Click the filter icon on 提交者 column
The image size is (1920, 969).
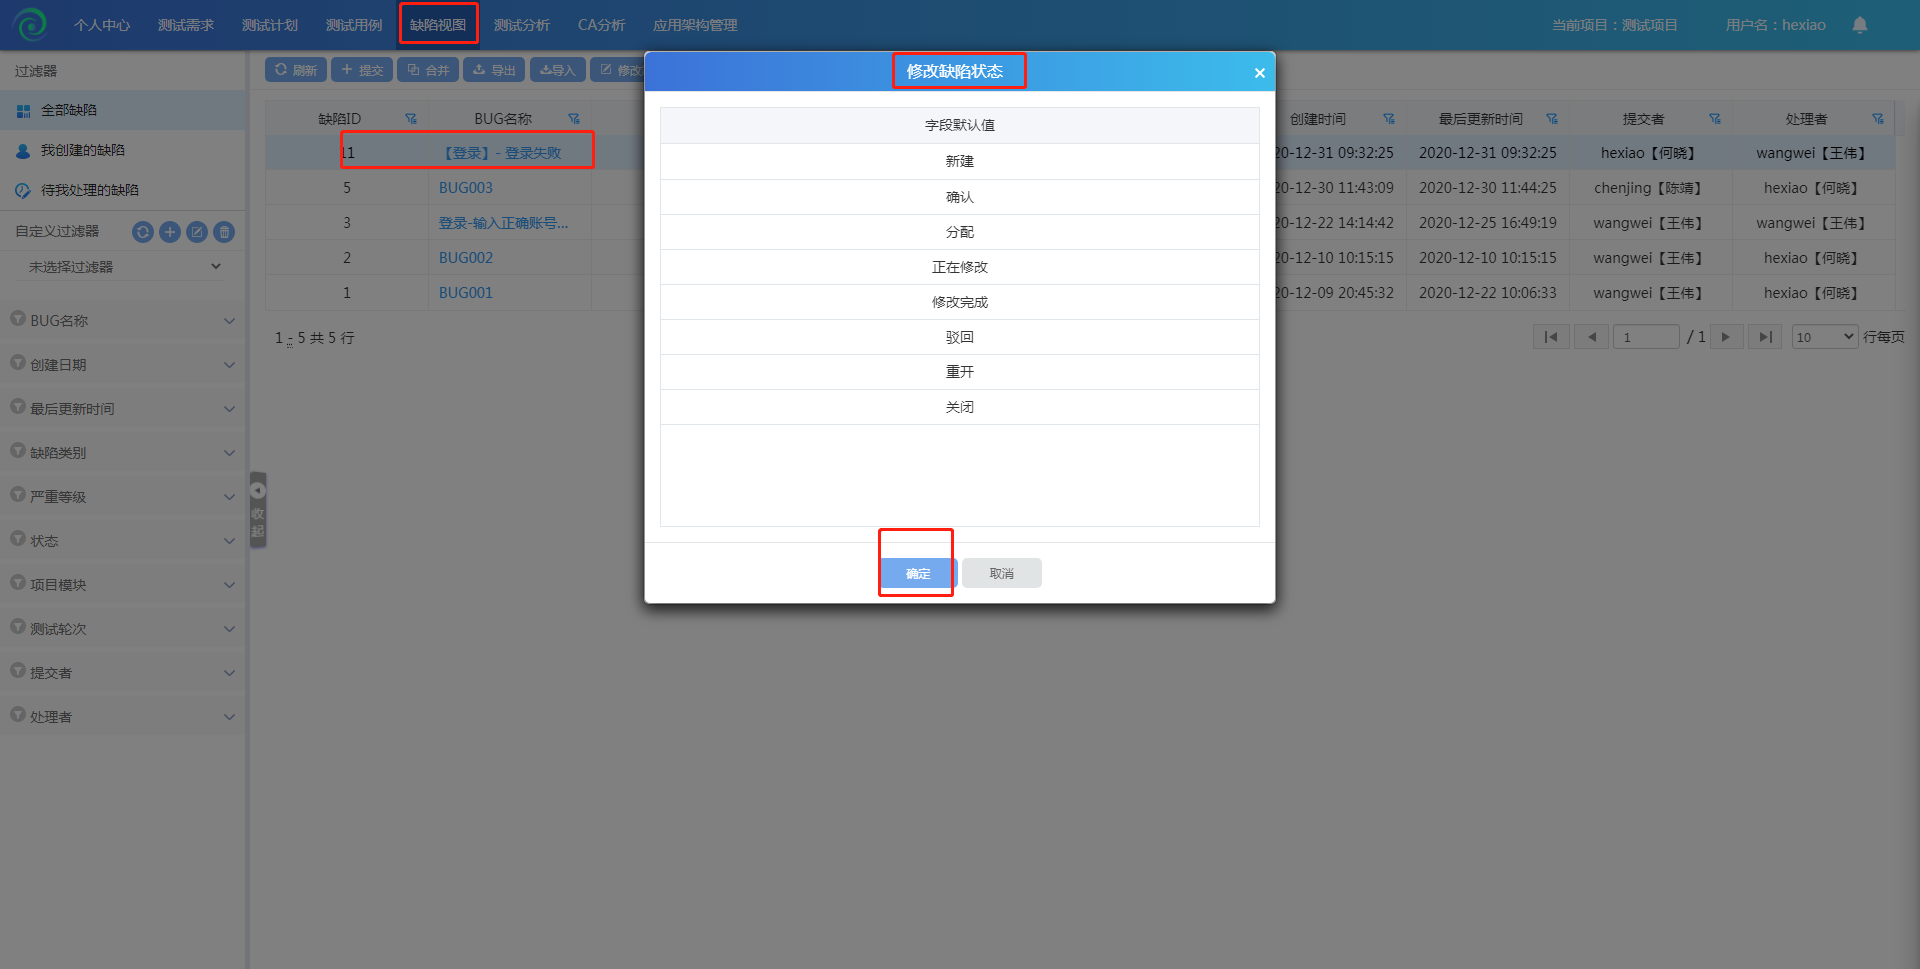tap(1715, 119)
